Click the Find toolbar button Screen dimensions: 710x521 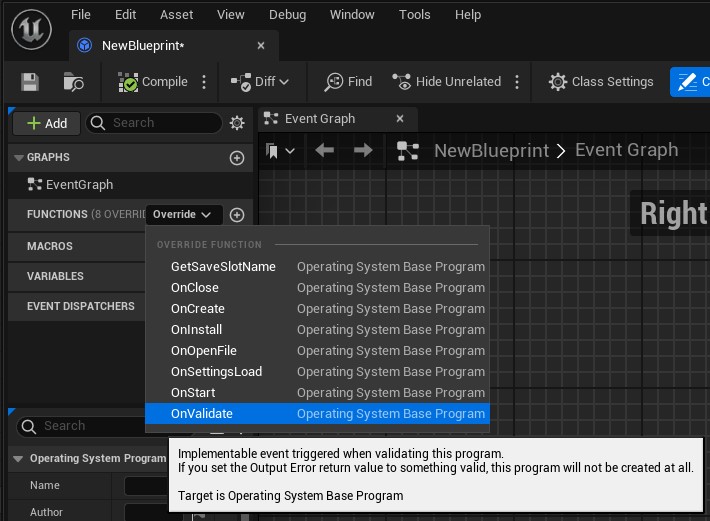click(348, 82)
